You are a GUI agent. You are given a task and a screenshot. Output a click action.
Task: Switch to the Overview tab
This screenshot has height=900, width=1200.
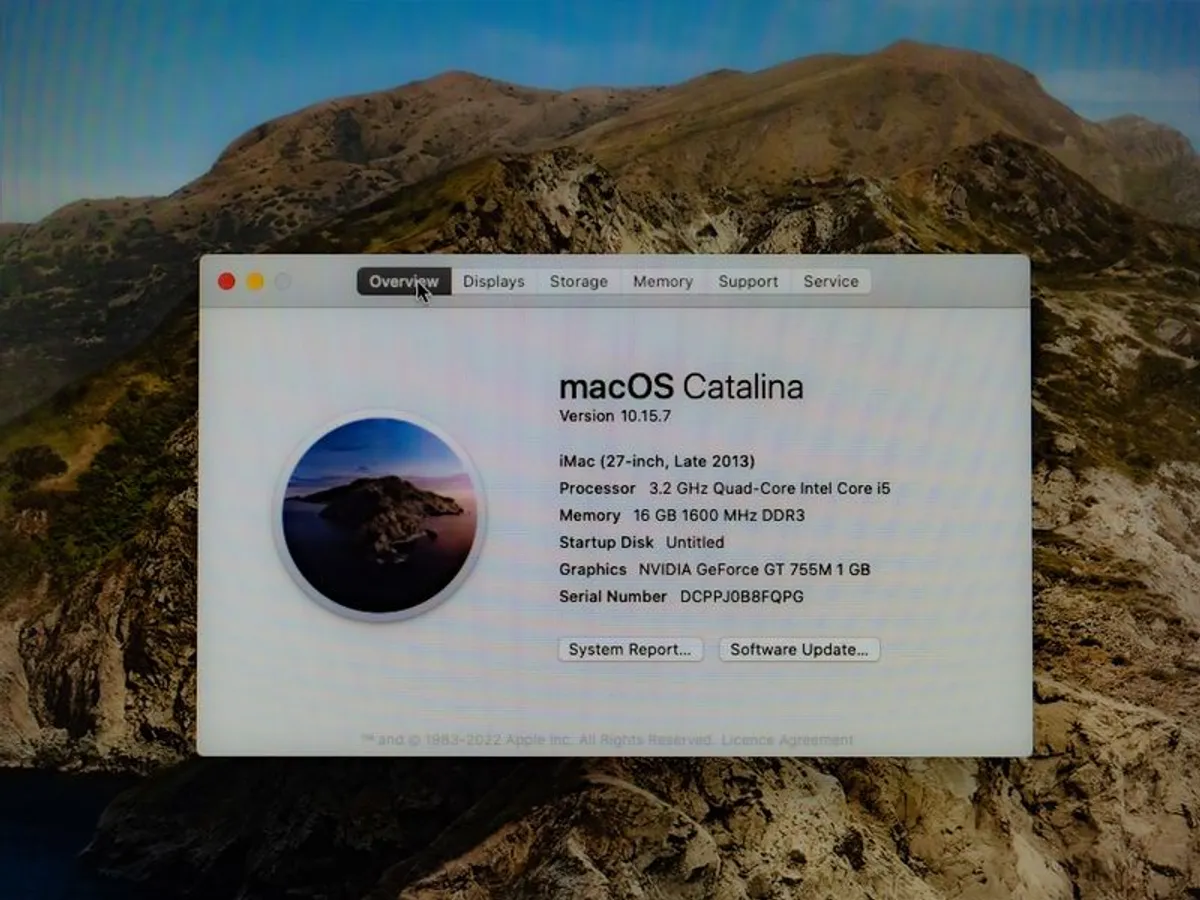(404, 282)
